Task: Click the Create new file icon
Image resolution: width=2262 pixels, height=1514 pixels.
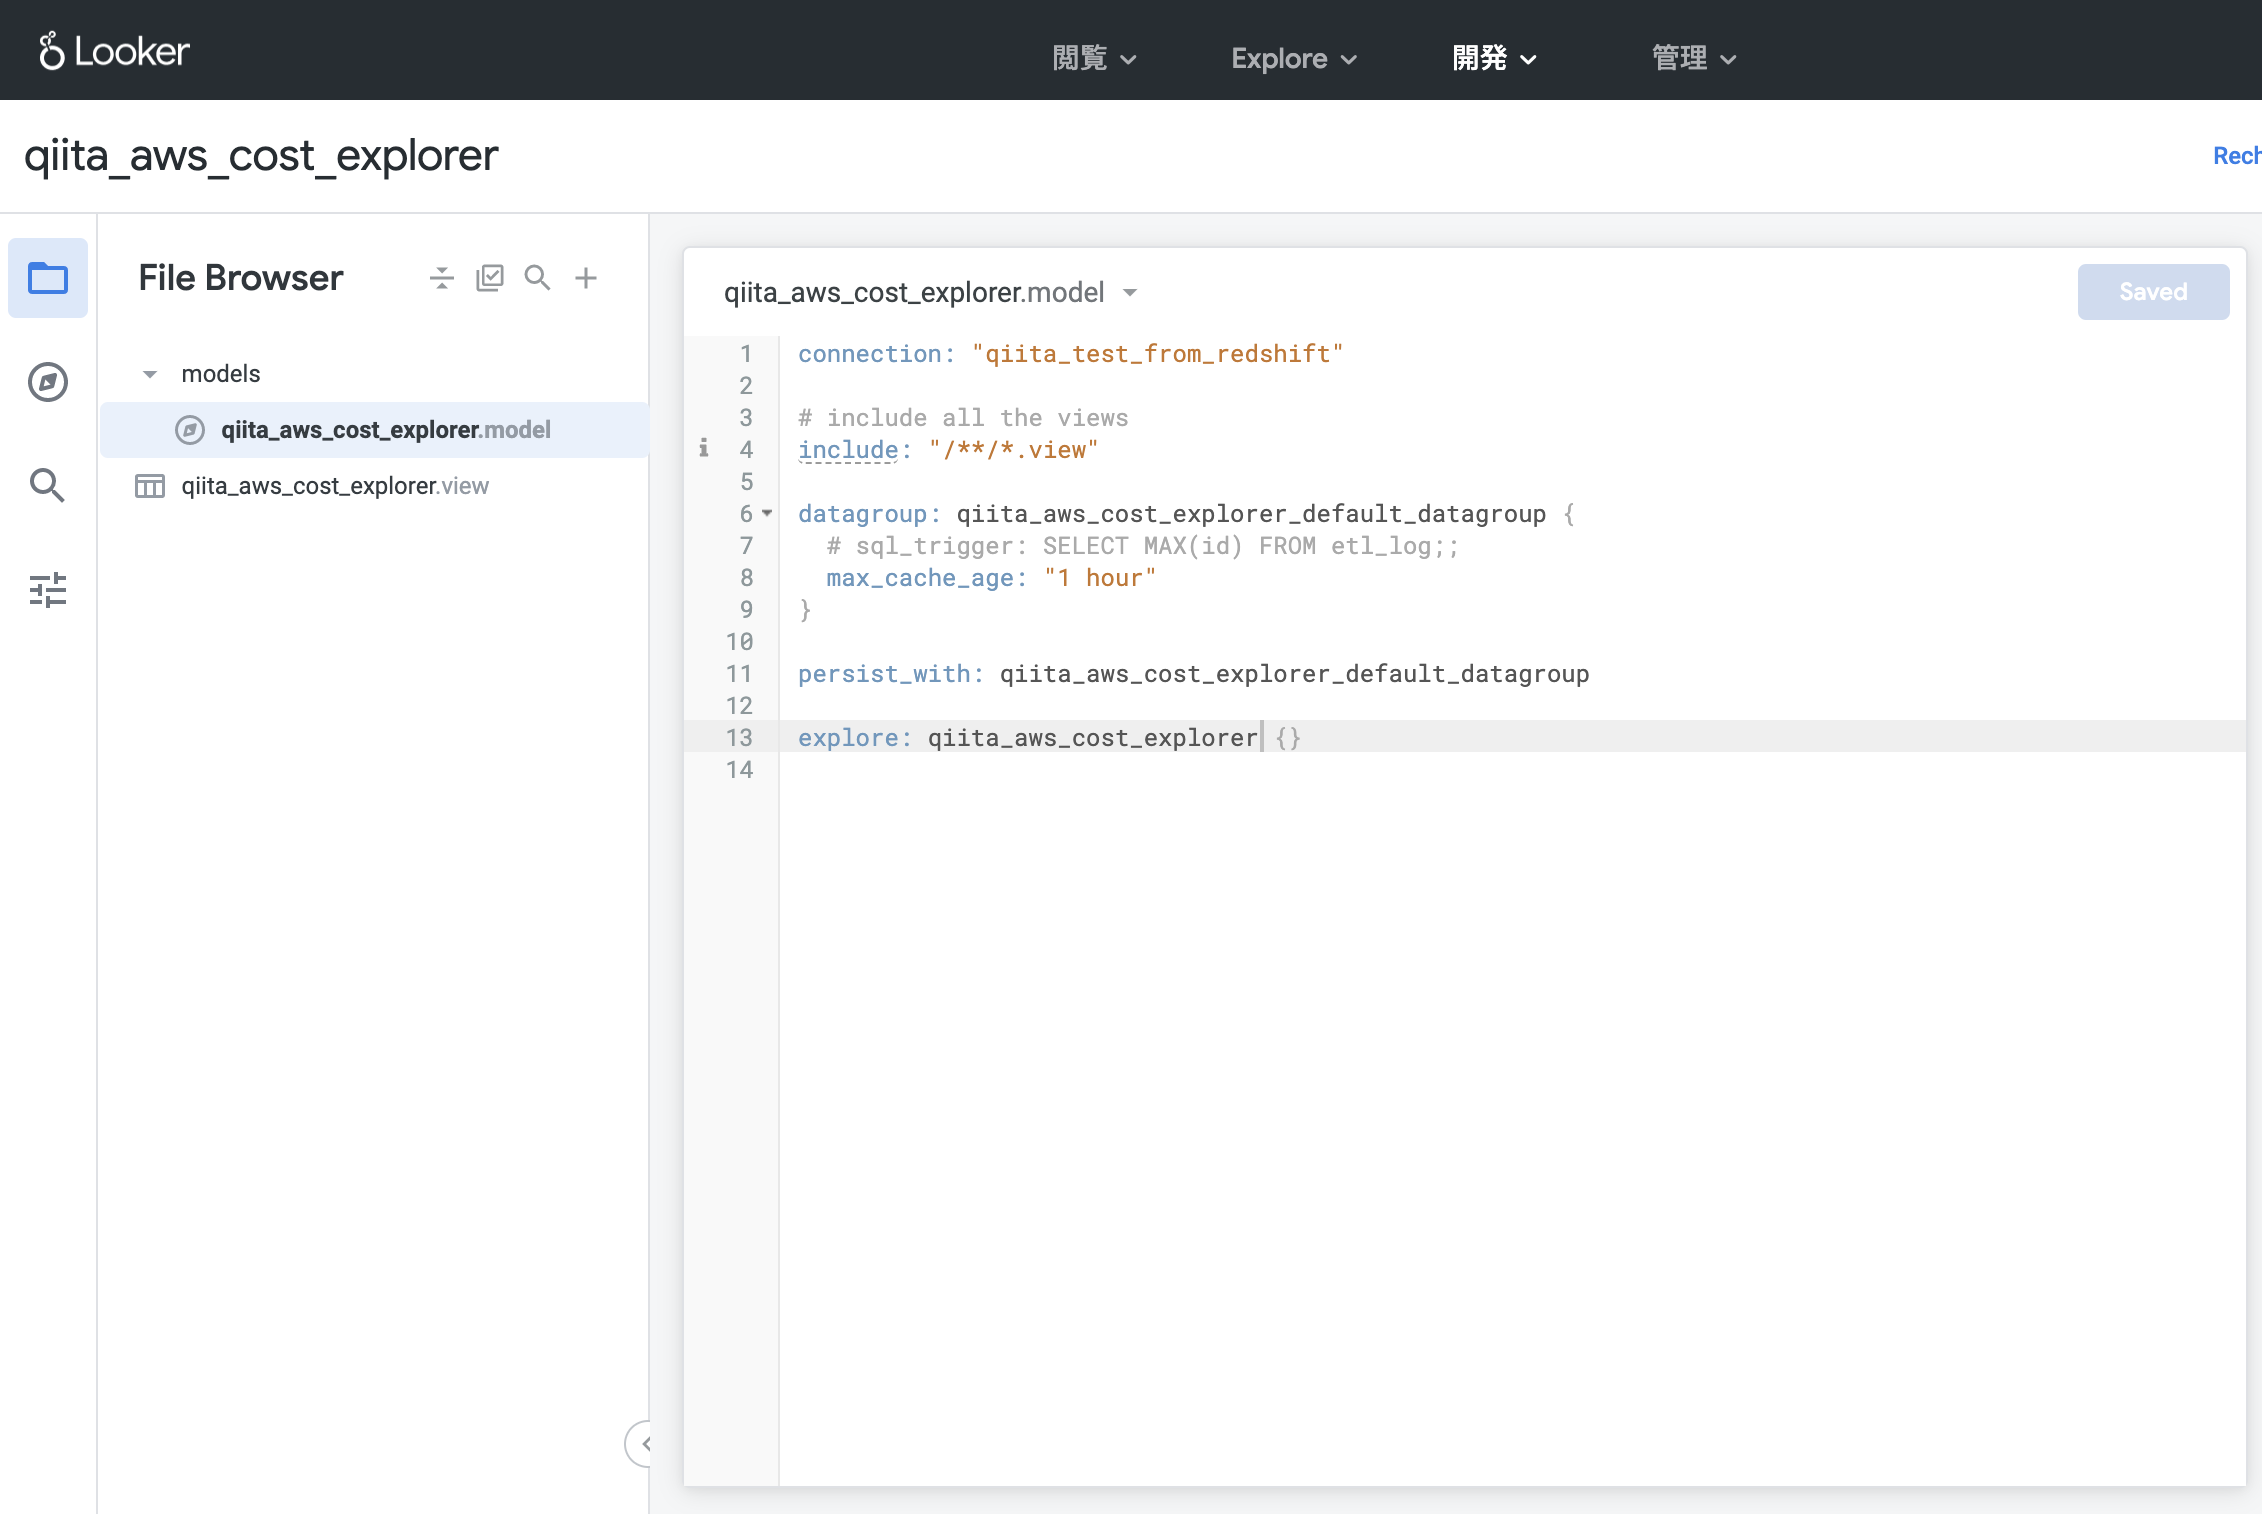Action: tap(586, 277)
